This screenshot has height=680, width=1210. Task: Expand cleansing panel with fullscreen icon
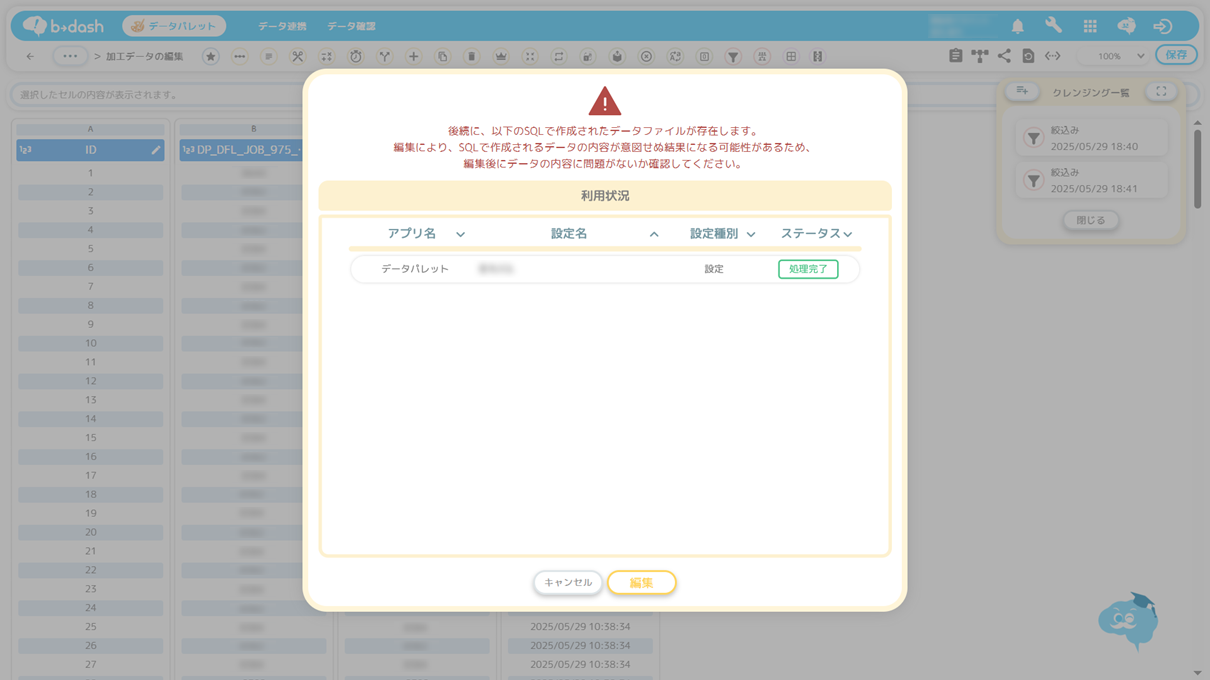click(x=1161, y=91)
